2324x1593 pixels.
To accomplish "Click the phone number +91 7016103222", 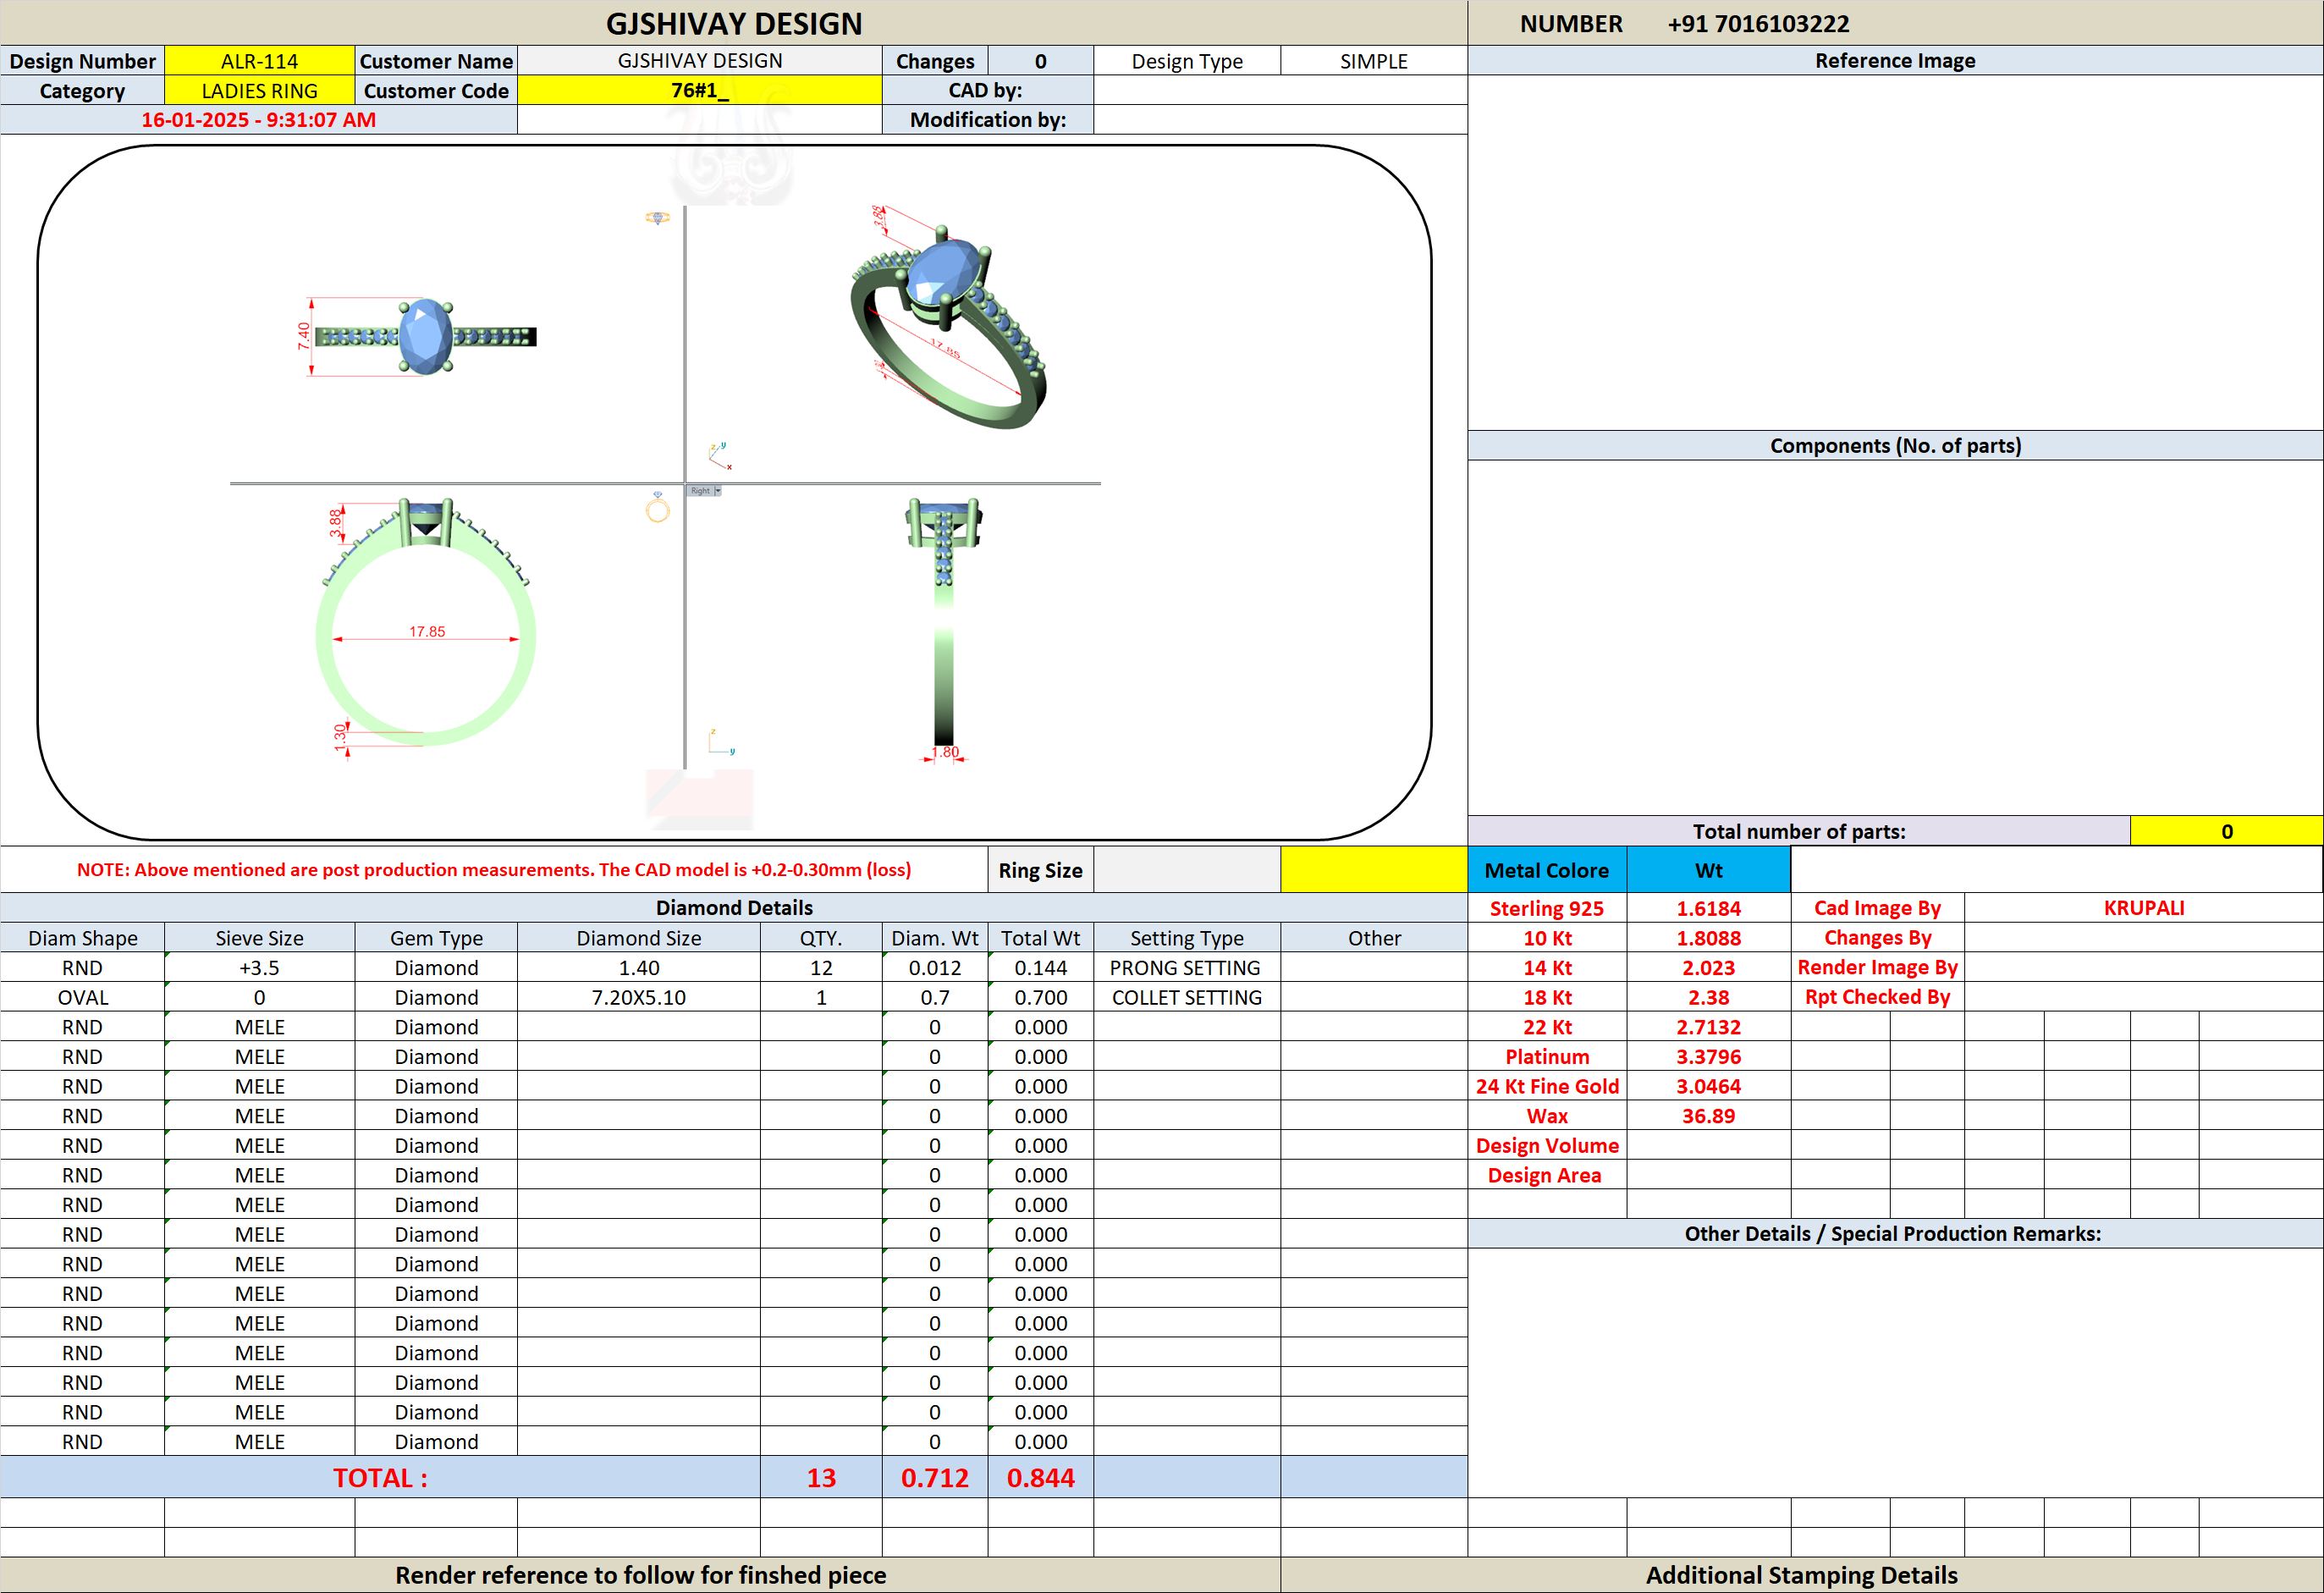I will pos(1759,24).
